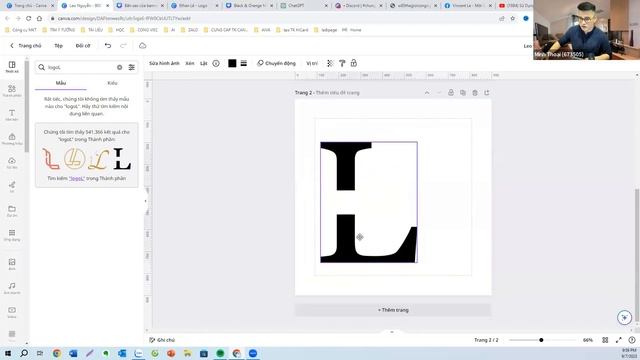Pick the black serif L logo thumbnail
The height and width of the screenshot is (360, 640).
122,159
